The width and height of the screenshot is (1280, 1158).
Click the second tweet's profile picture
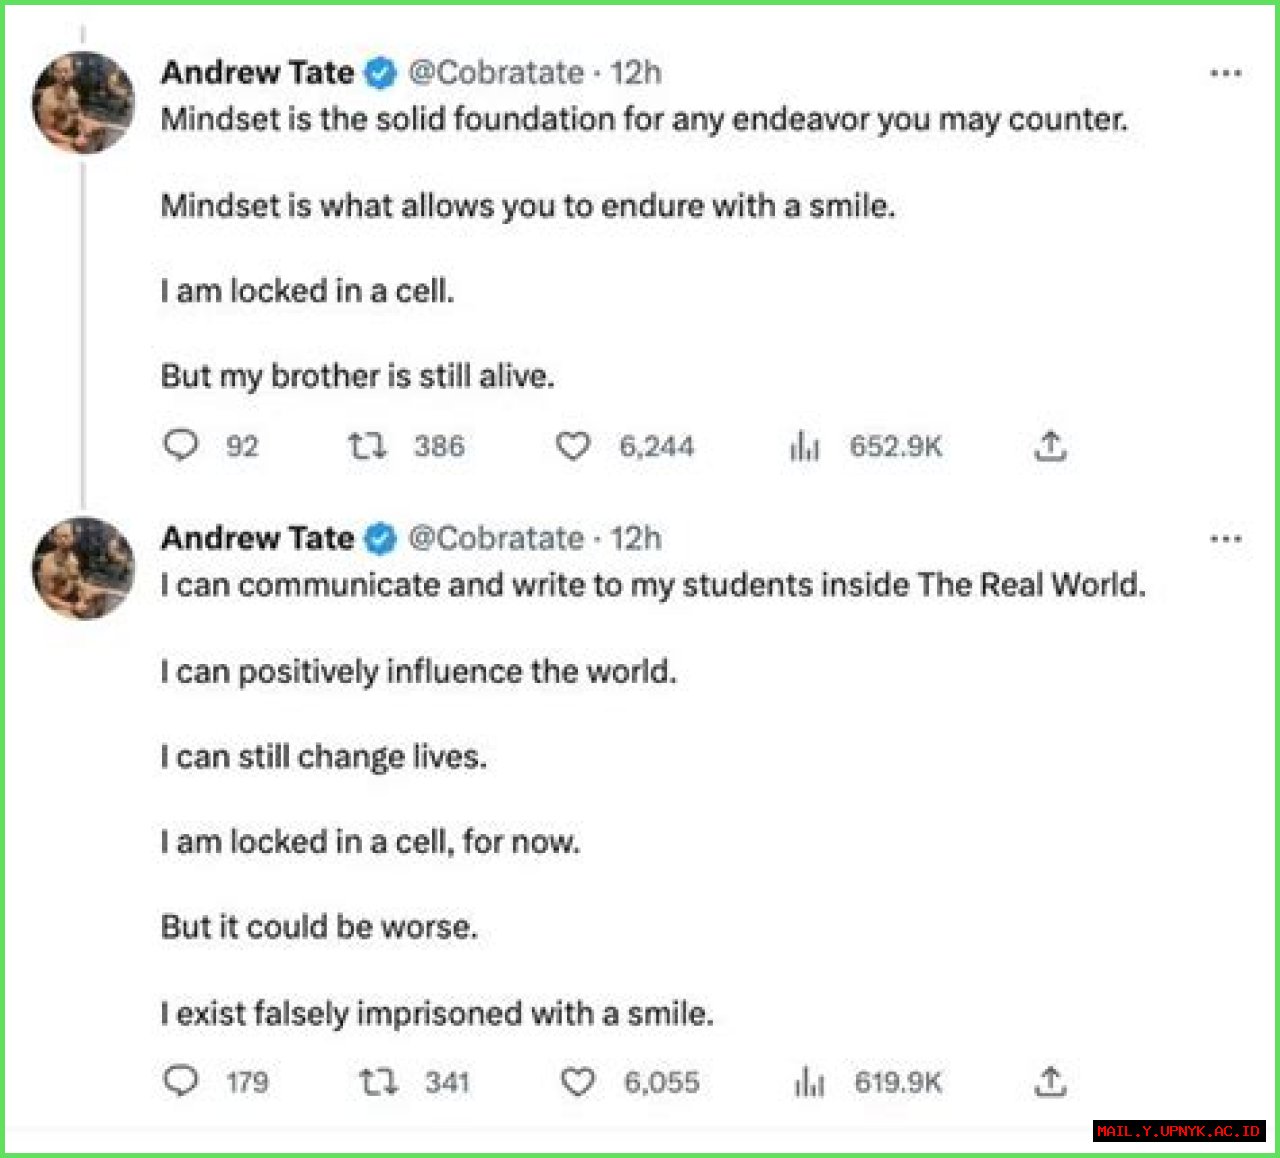coord(83,566)
